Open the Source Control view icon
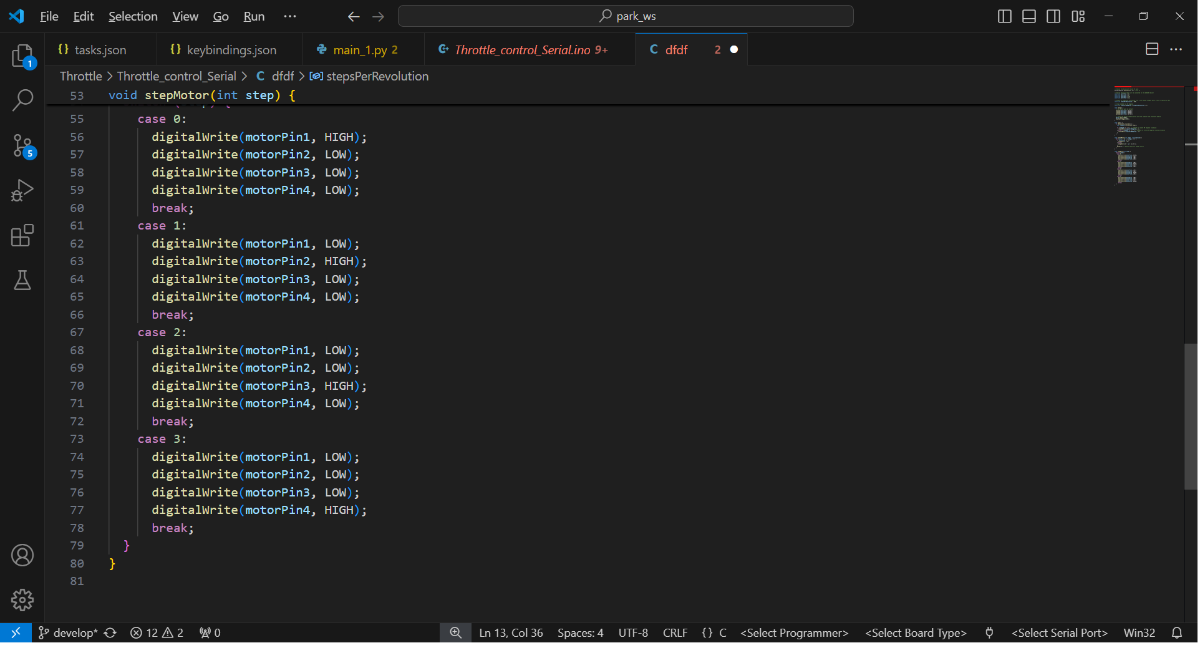1200x646 pixels. point(22,145)
